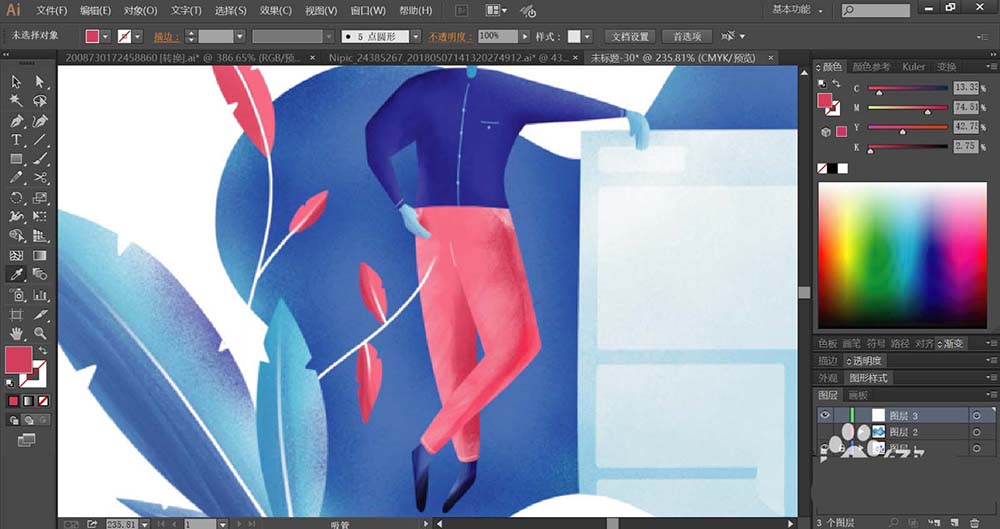Select the Selection (black arrow) tool

[x=17, y=82]
